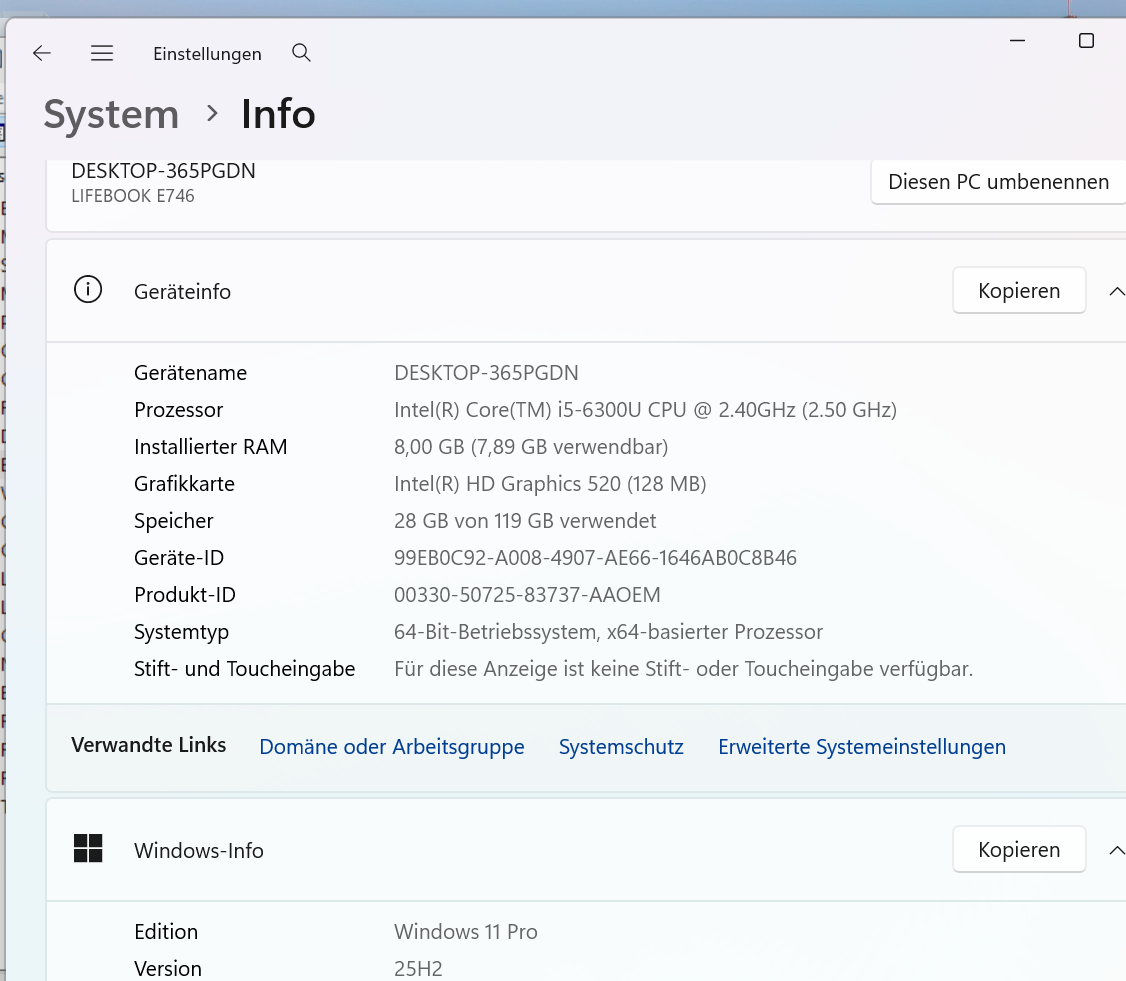Collapse the Geräteinfo section chevron
1126x981 pixels.
1117,292
